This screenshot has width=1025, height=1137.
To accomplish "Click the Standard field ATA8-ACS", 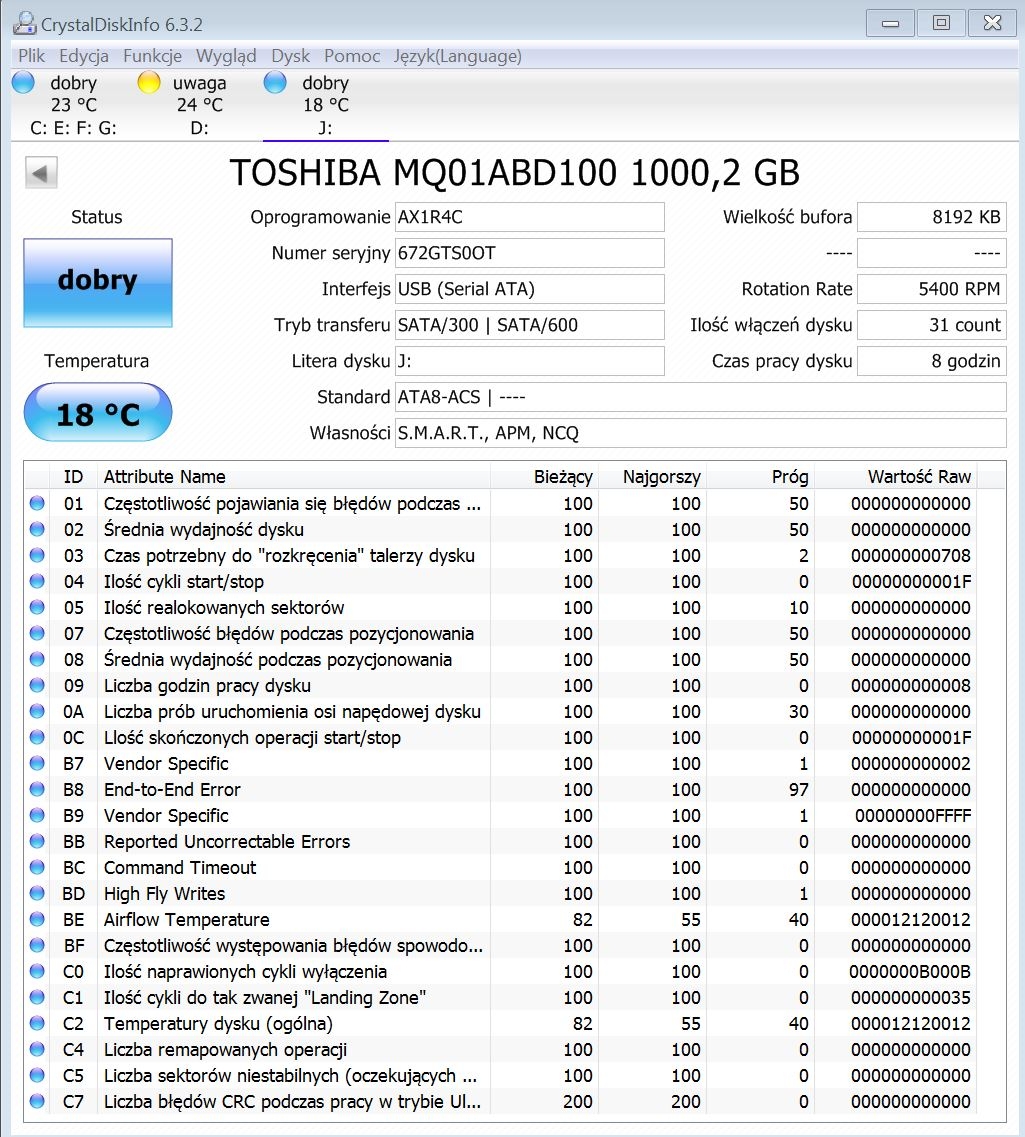I will coord(700,397).
